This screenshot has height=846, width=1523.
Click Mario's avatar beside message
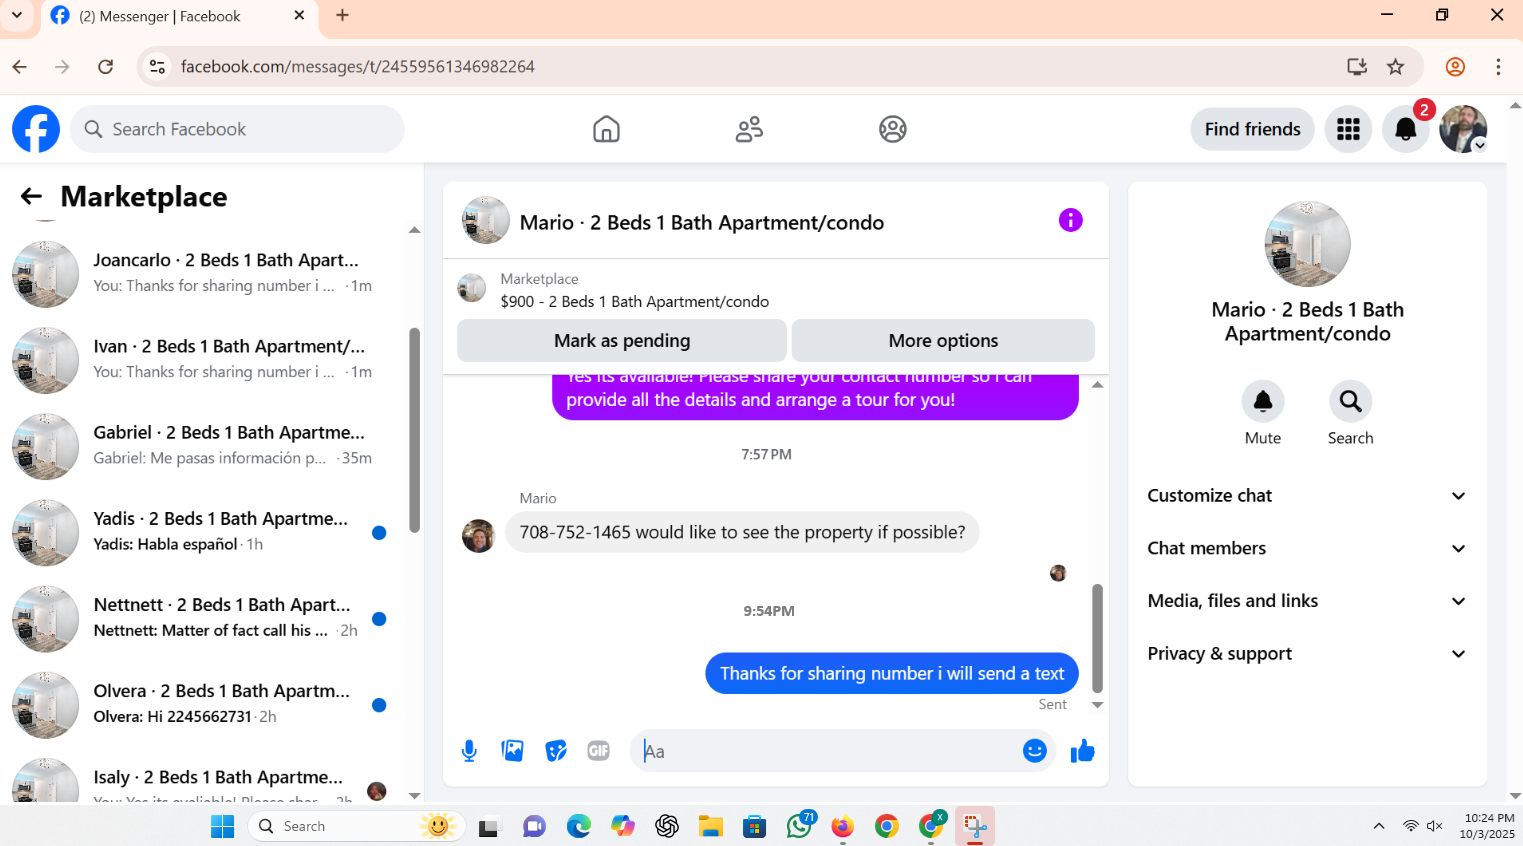(478, 535)
